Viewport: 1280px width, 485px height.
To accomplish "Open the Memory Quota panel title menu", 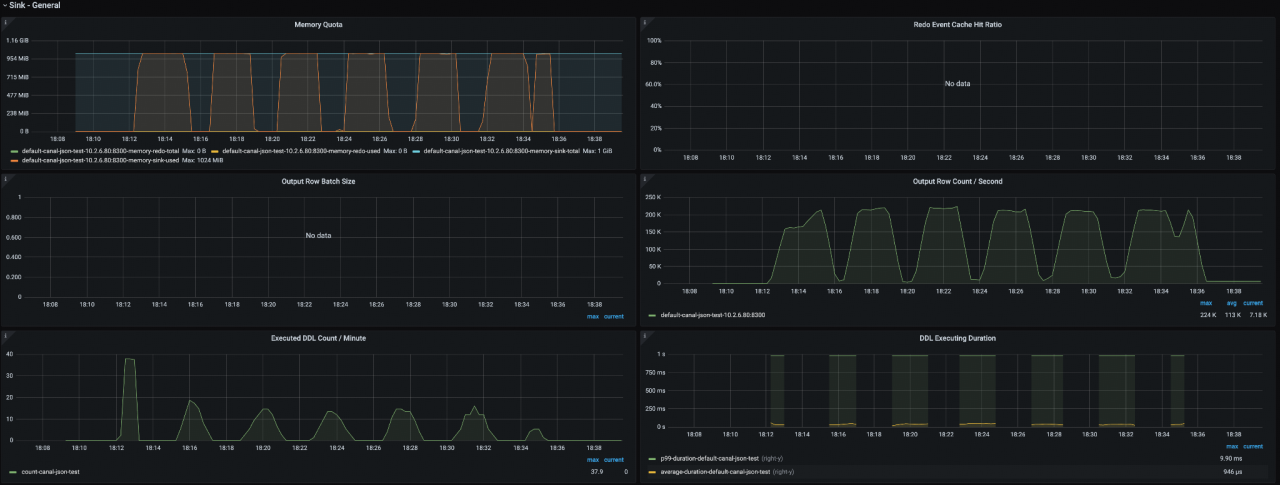I will (319, 24).
